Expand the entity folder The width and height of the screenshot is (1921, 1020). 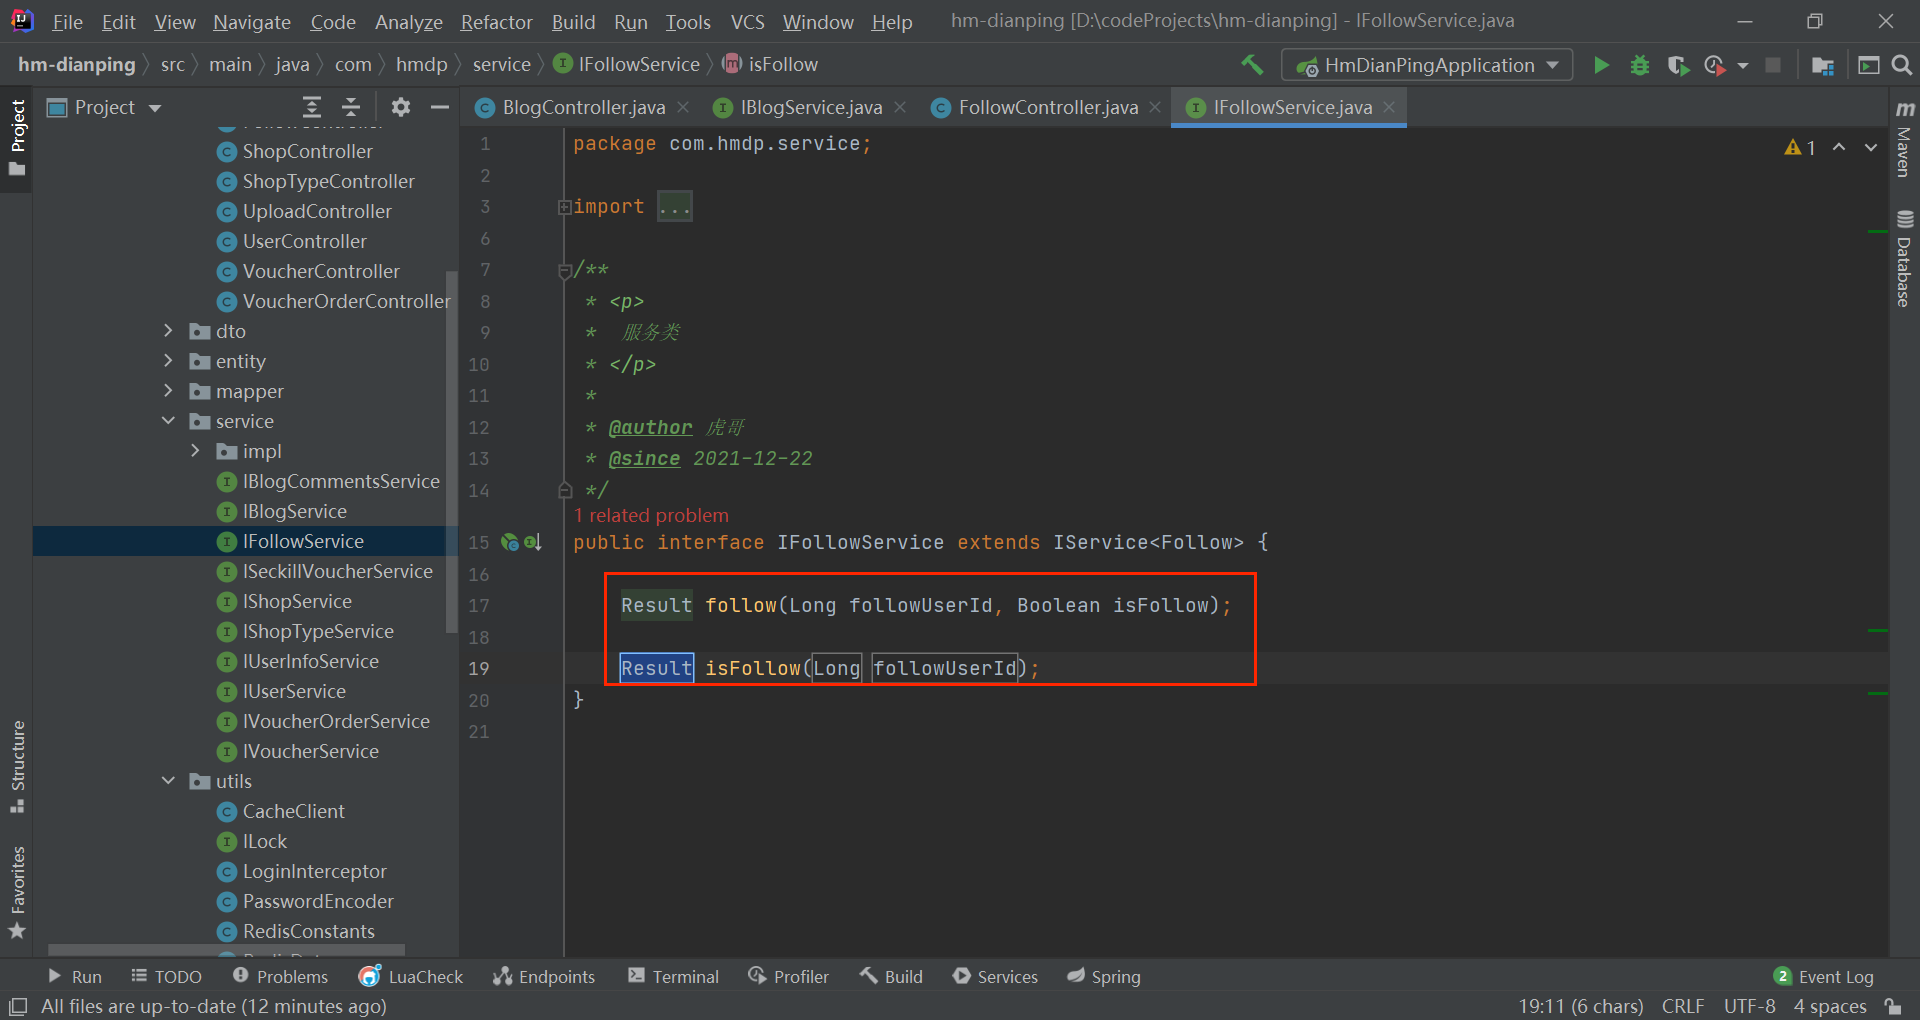click(x=168, y=361)
